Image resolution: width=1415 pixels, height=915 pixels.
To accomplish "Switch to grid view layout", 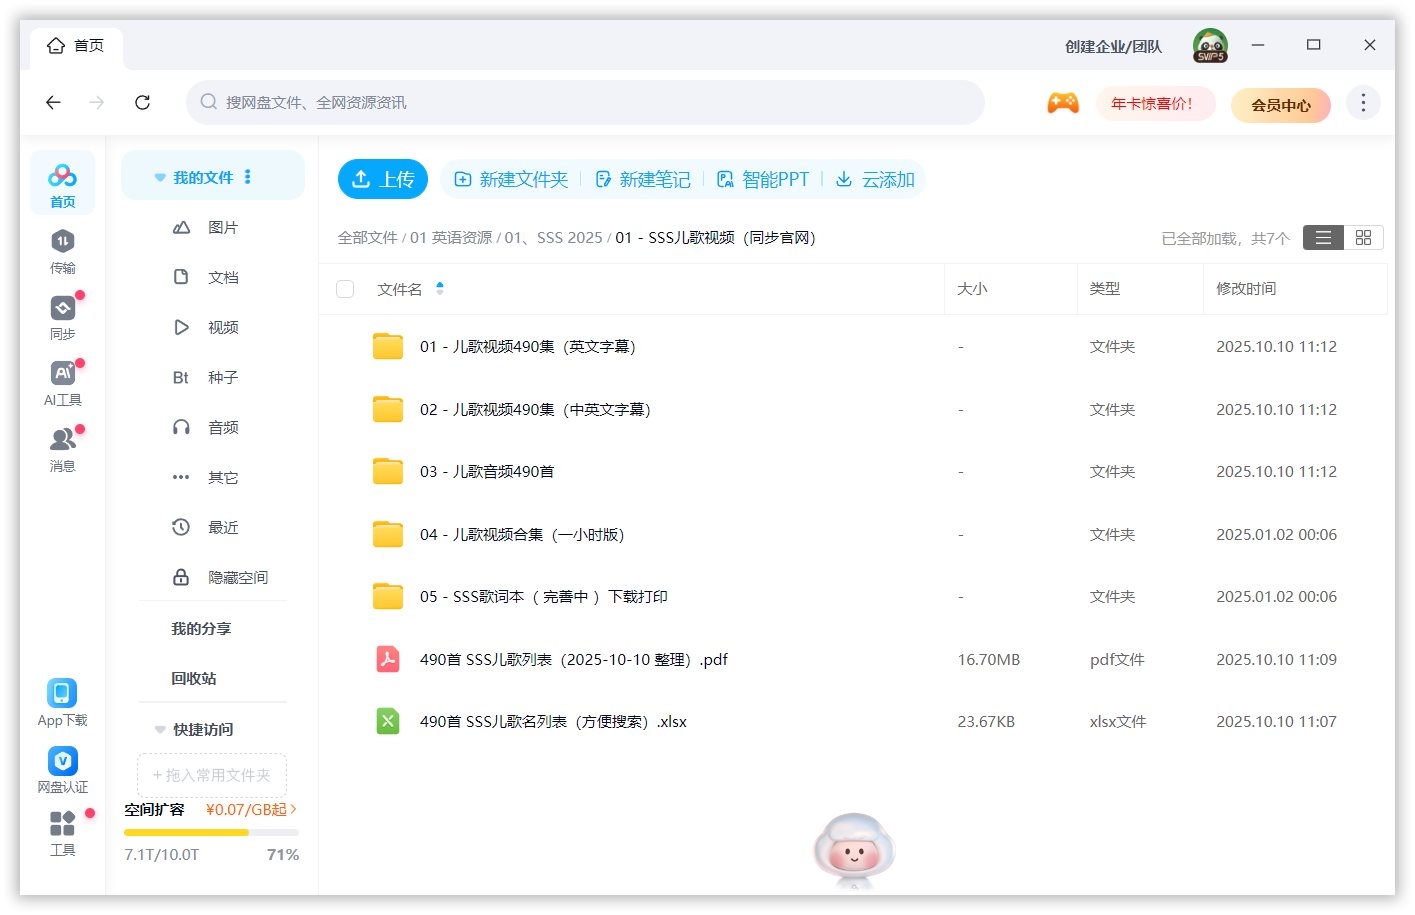I will pyautogui.click(x=1363, y=237).
